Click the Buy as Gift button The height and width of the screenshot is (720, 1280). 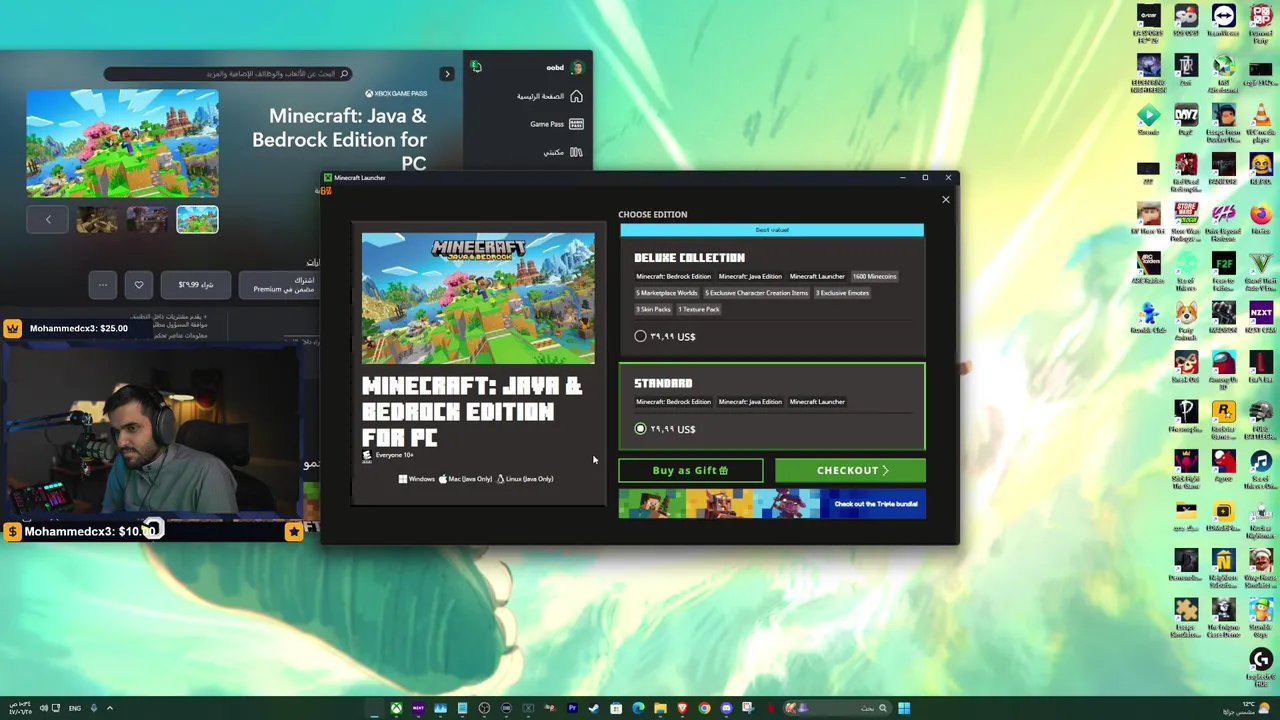(x=690, y=470)
